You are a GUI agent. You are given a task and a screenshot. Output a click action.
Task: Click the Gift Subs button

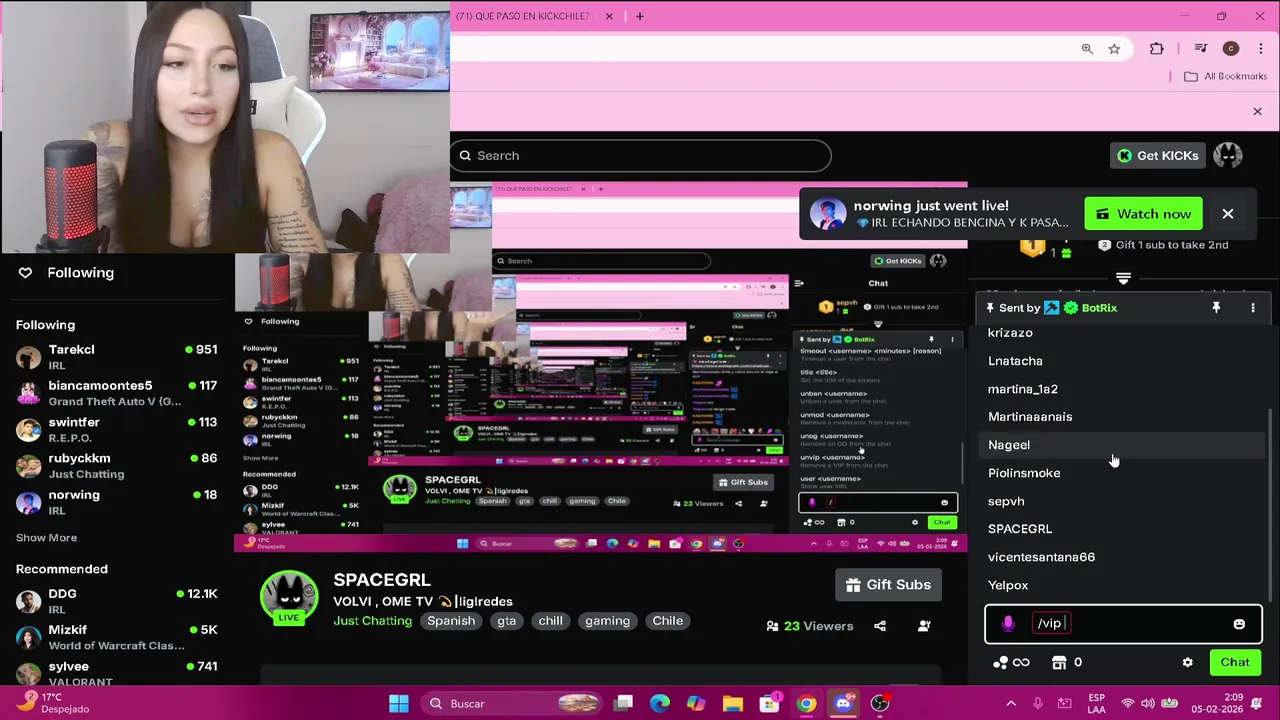[x=888, y=585]
